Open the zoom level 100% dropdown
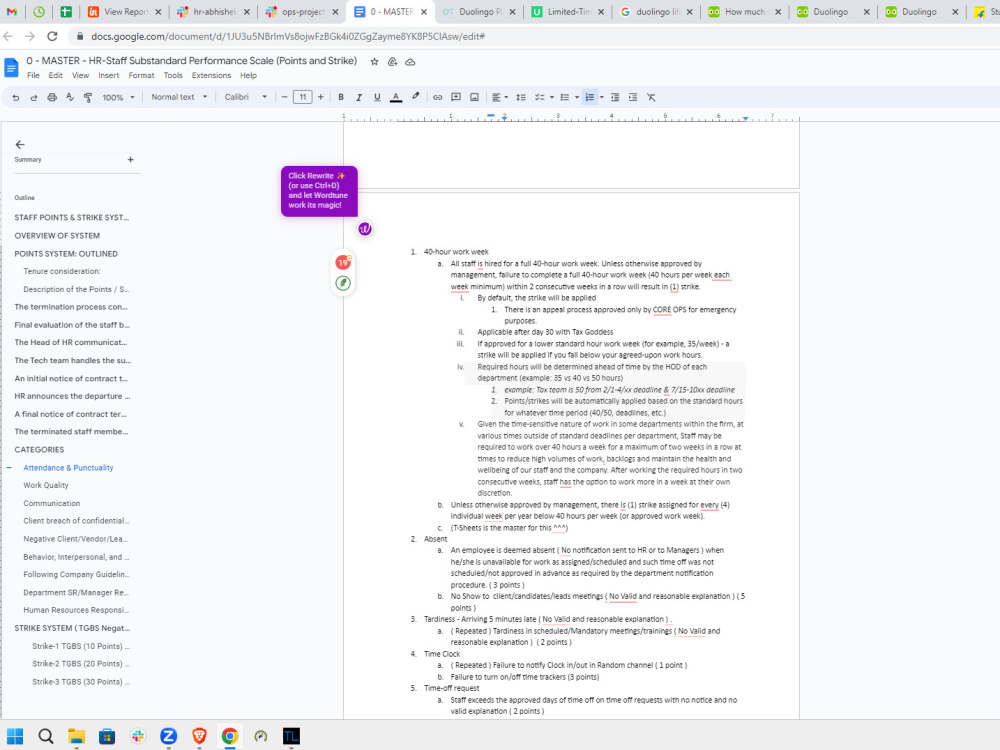 [x=119, y=98]
